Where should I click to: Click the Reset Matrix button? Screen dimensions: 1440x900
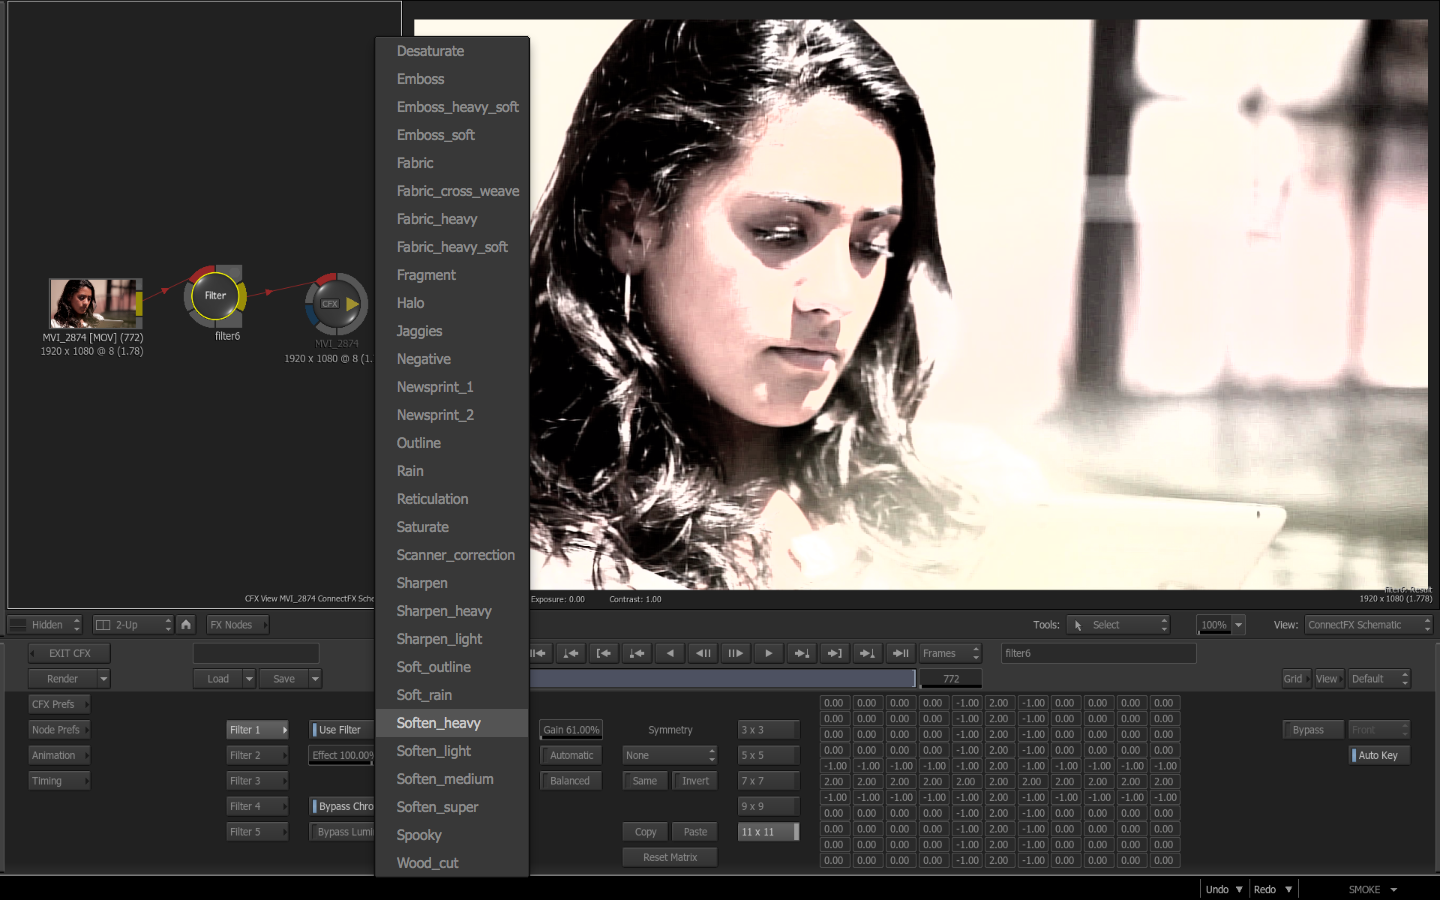670,857
